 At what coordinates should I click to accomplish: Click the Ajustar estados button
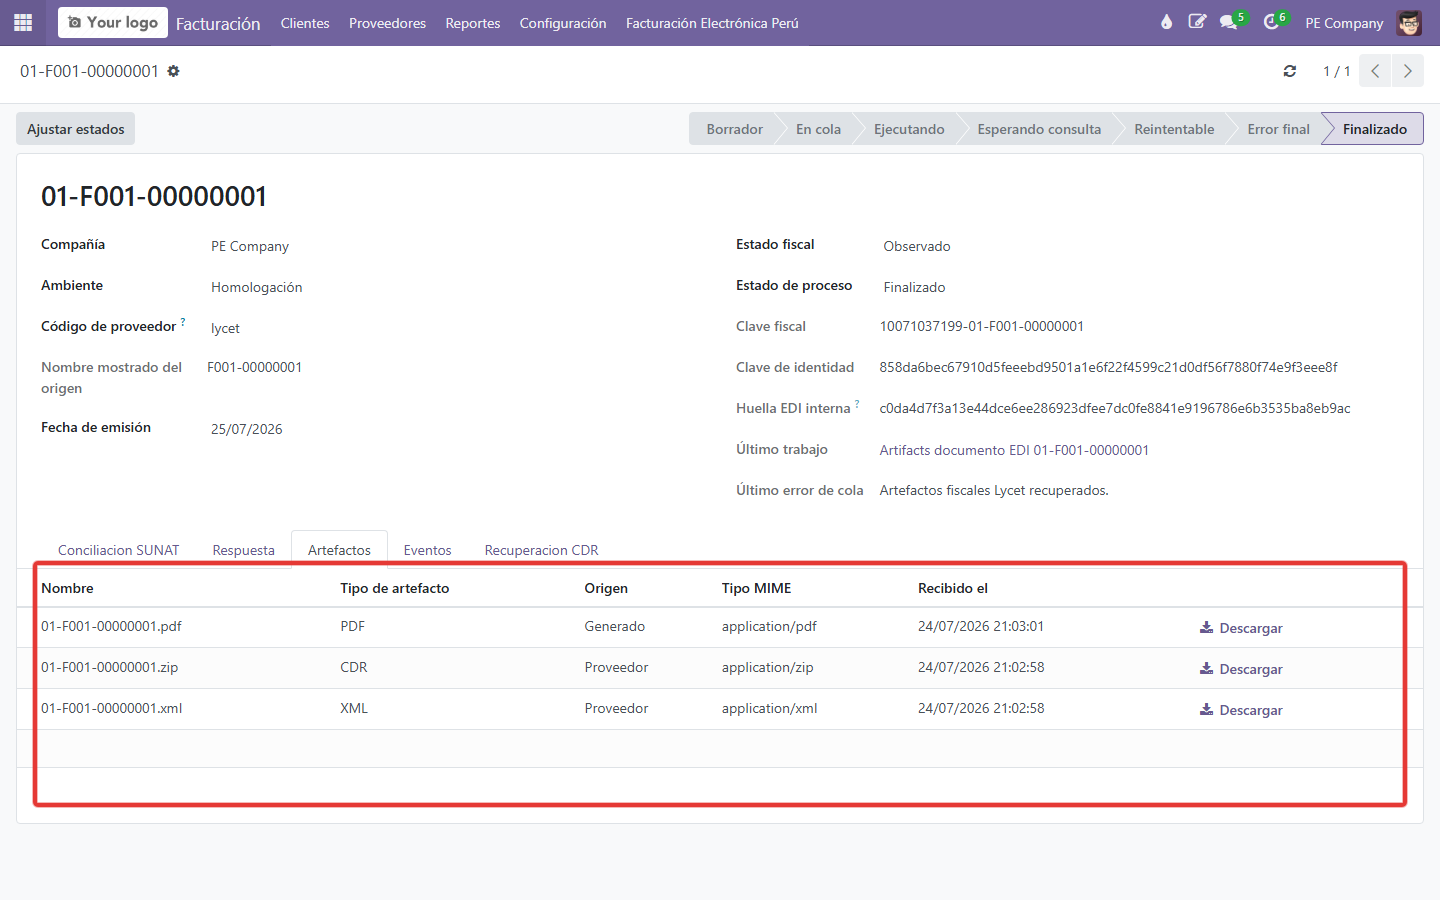coord(76,129)
